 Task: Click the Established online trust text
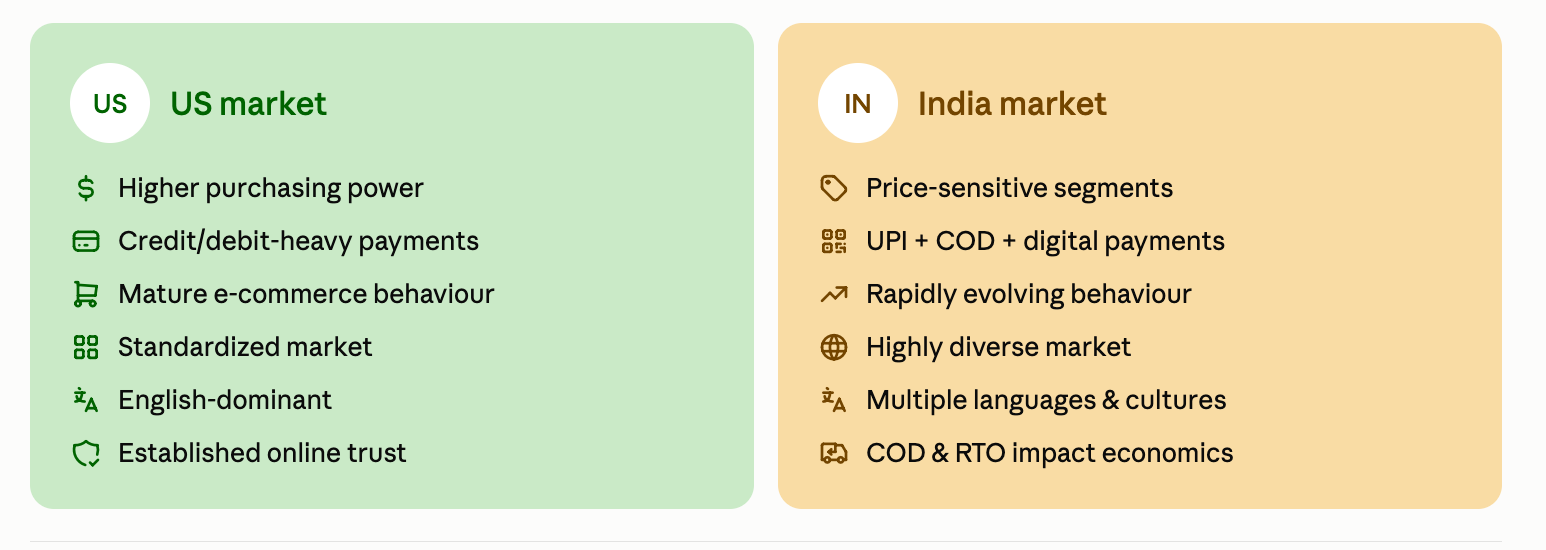pyautogui.click(x=262, y=453)
